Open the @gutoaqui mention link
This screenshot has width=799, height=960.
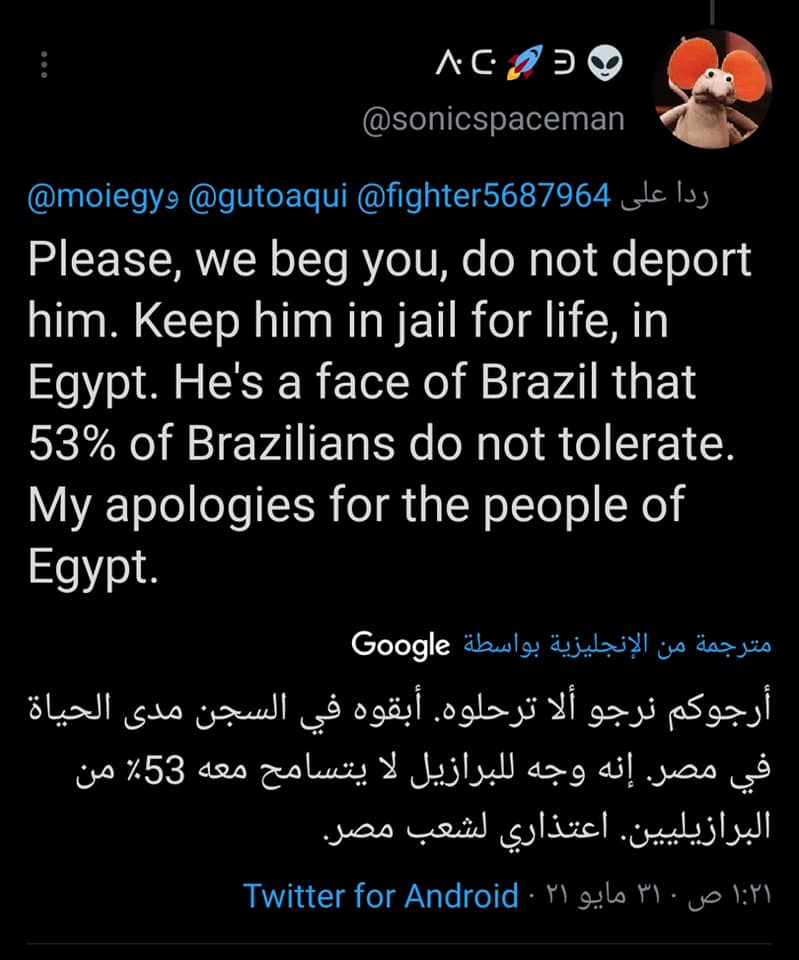(x=266, y=198)
